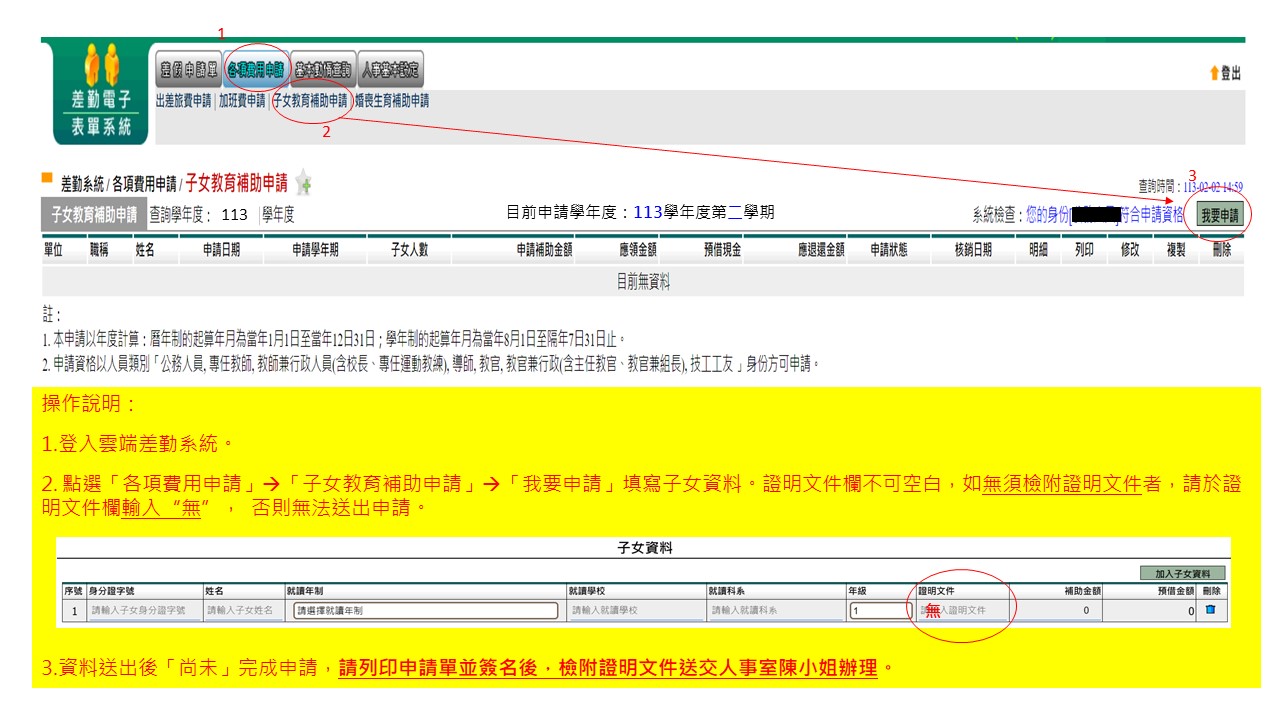Click the 加入子女資料 button

point(1182,574)
